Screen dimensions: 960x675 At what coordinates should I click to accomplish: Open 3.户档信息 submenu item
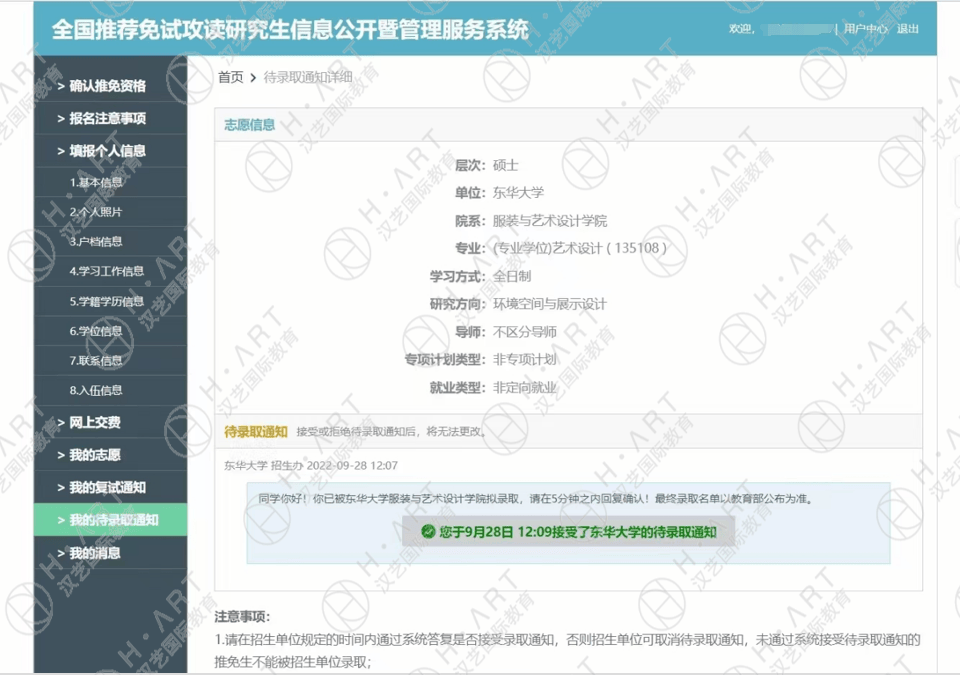coord(97,241)
